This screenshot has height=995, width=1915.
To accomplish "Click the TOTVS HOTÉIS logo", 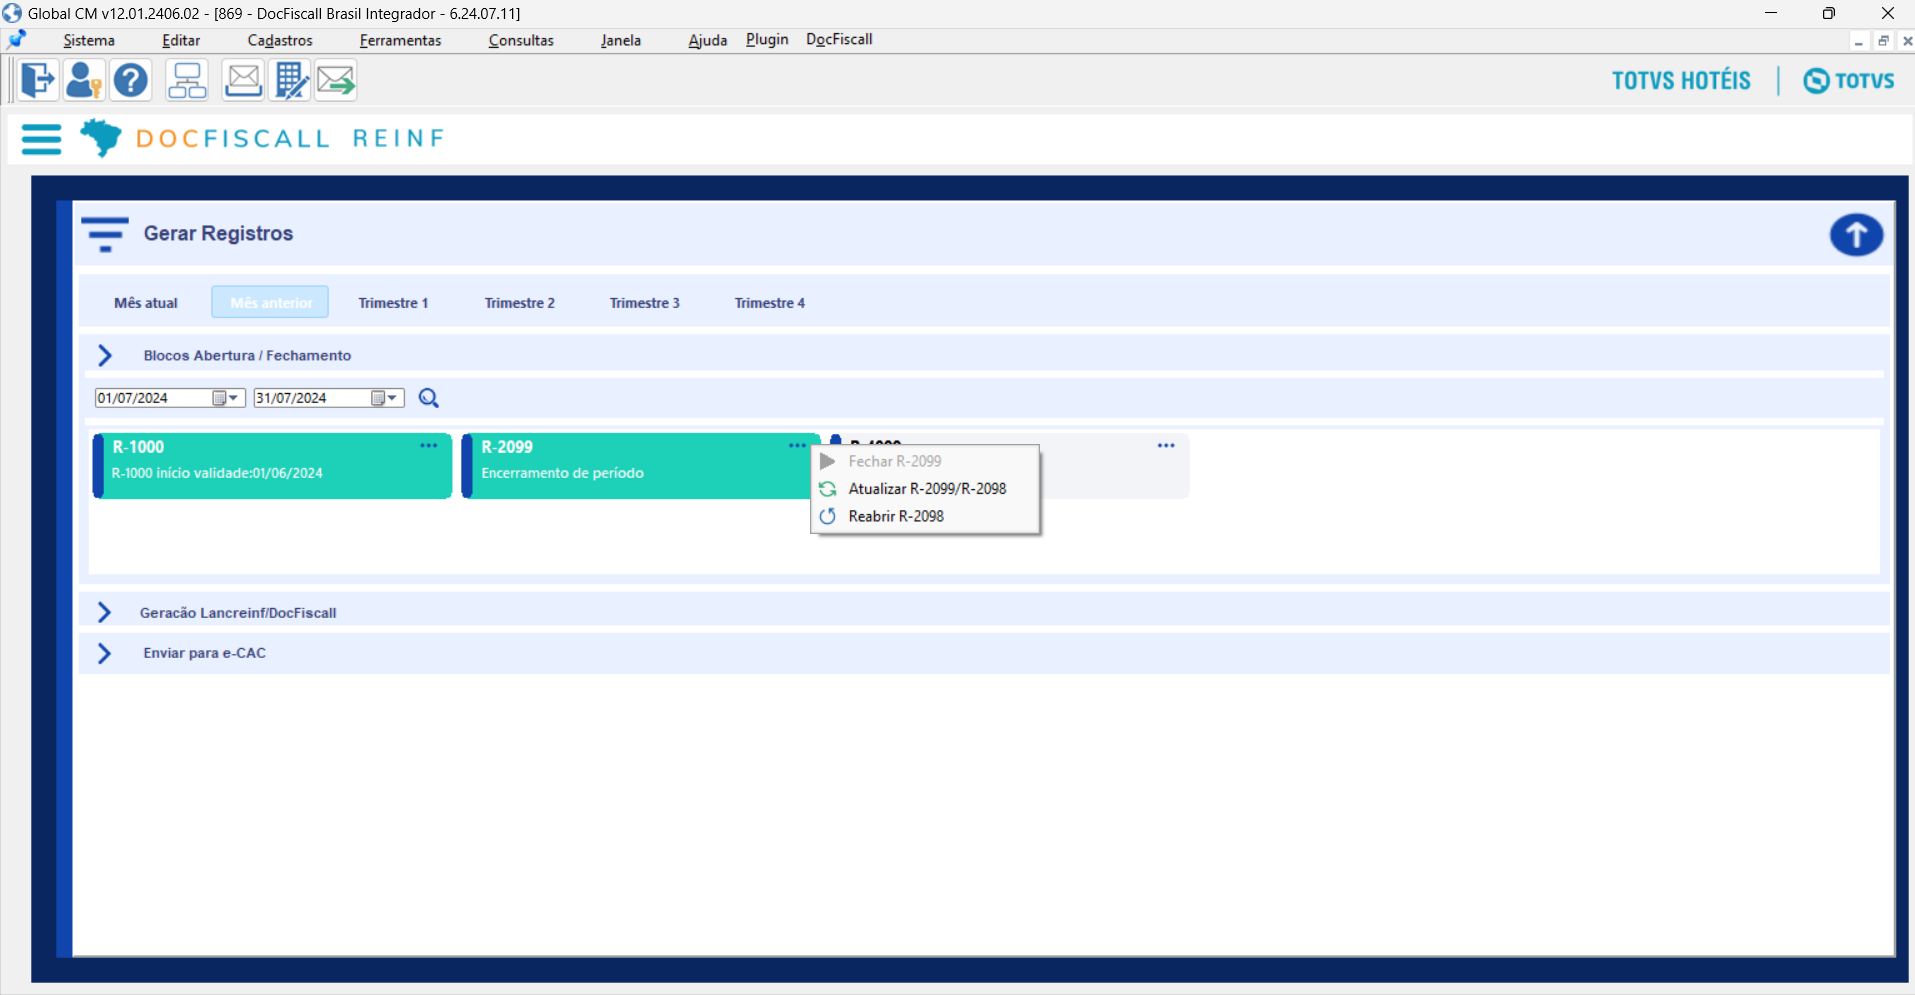I will coord(1681,81).
